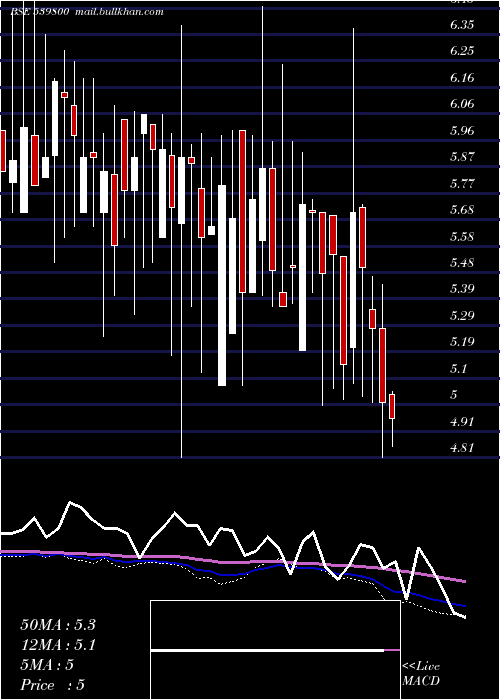Screen dimensions: 500x700
Task: Click the 5.48 price axis label
Action: click(x=462, y=262)
